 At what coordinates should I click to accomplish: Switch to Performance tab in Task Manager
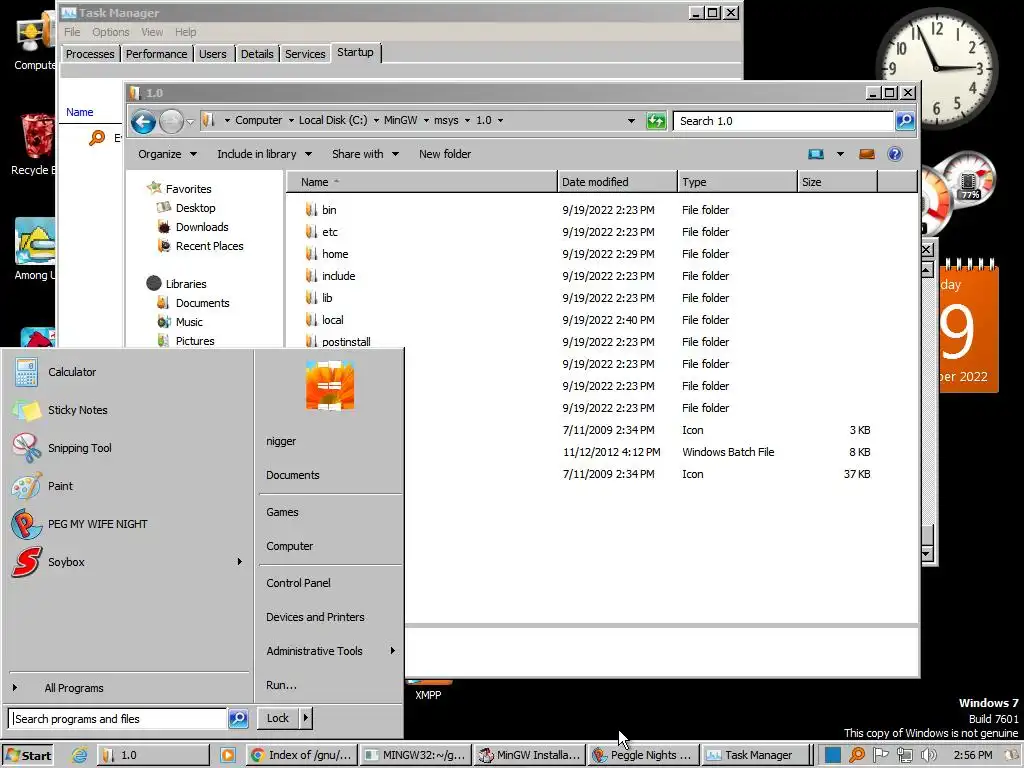(156, 54)
